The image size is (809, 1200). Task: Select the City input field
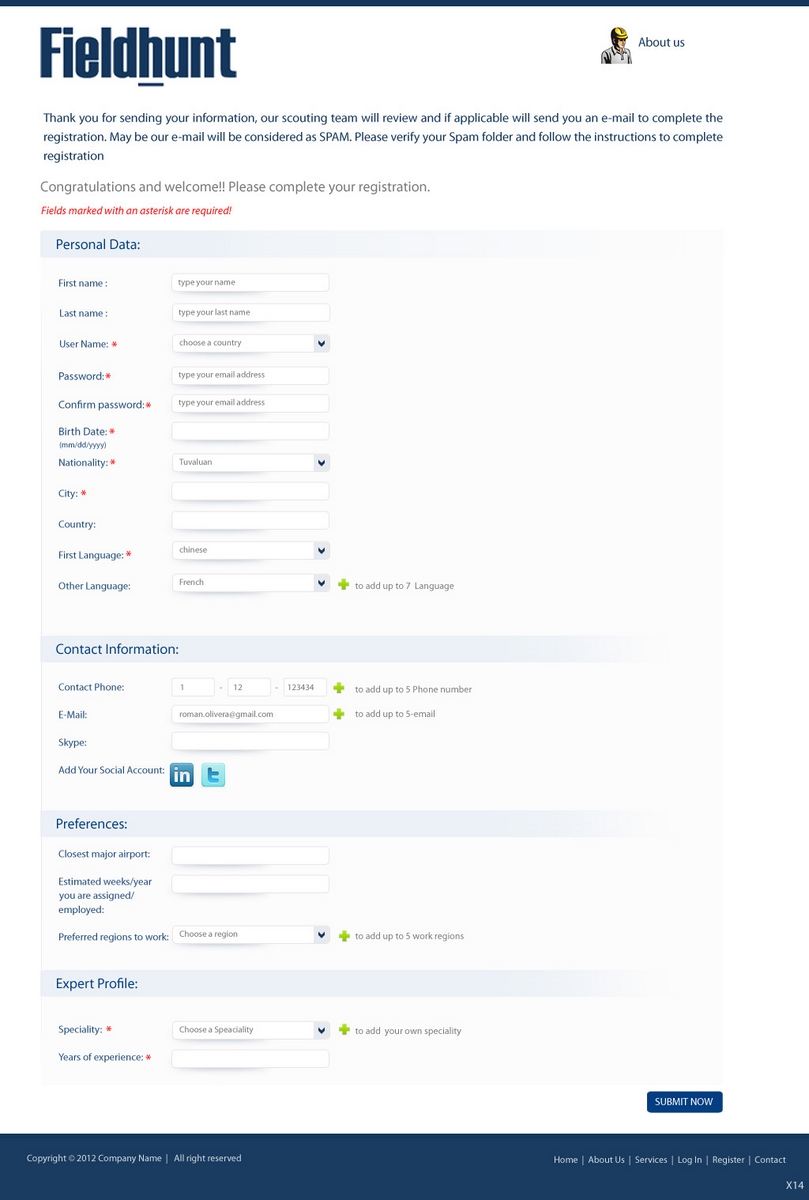click(x=250, y=492)
